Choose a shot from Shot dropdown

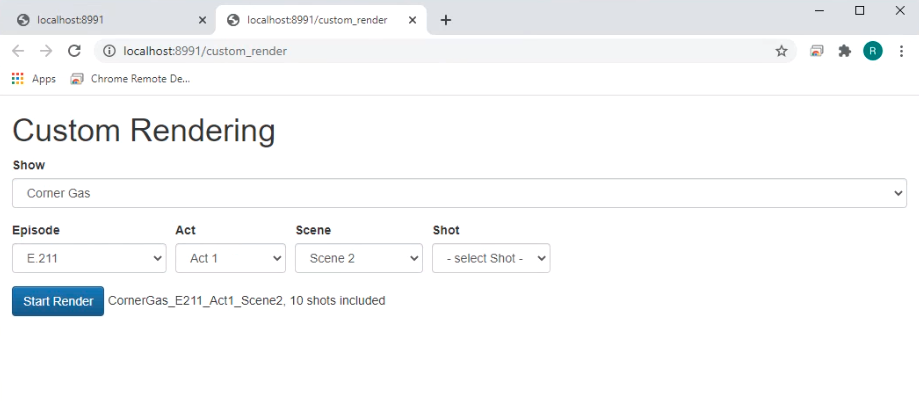pyautogui.click(x=491, y=258)
